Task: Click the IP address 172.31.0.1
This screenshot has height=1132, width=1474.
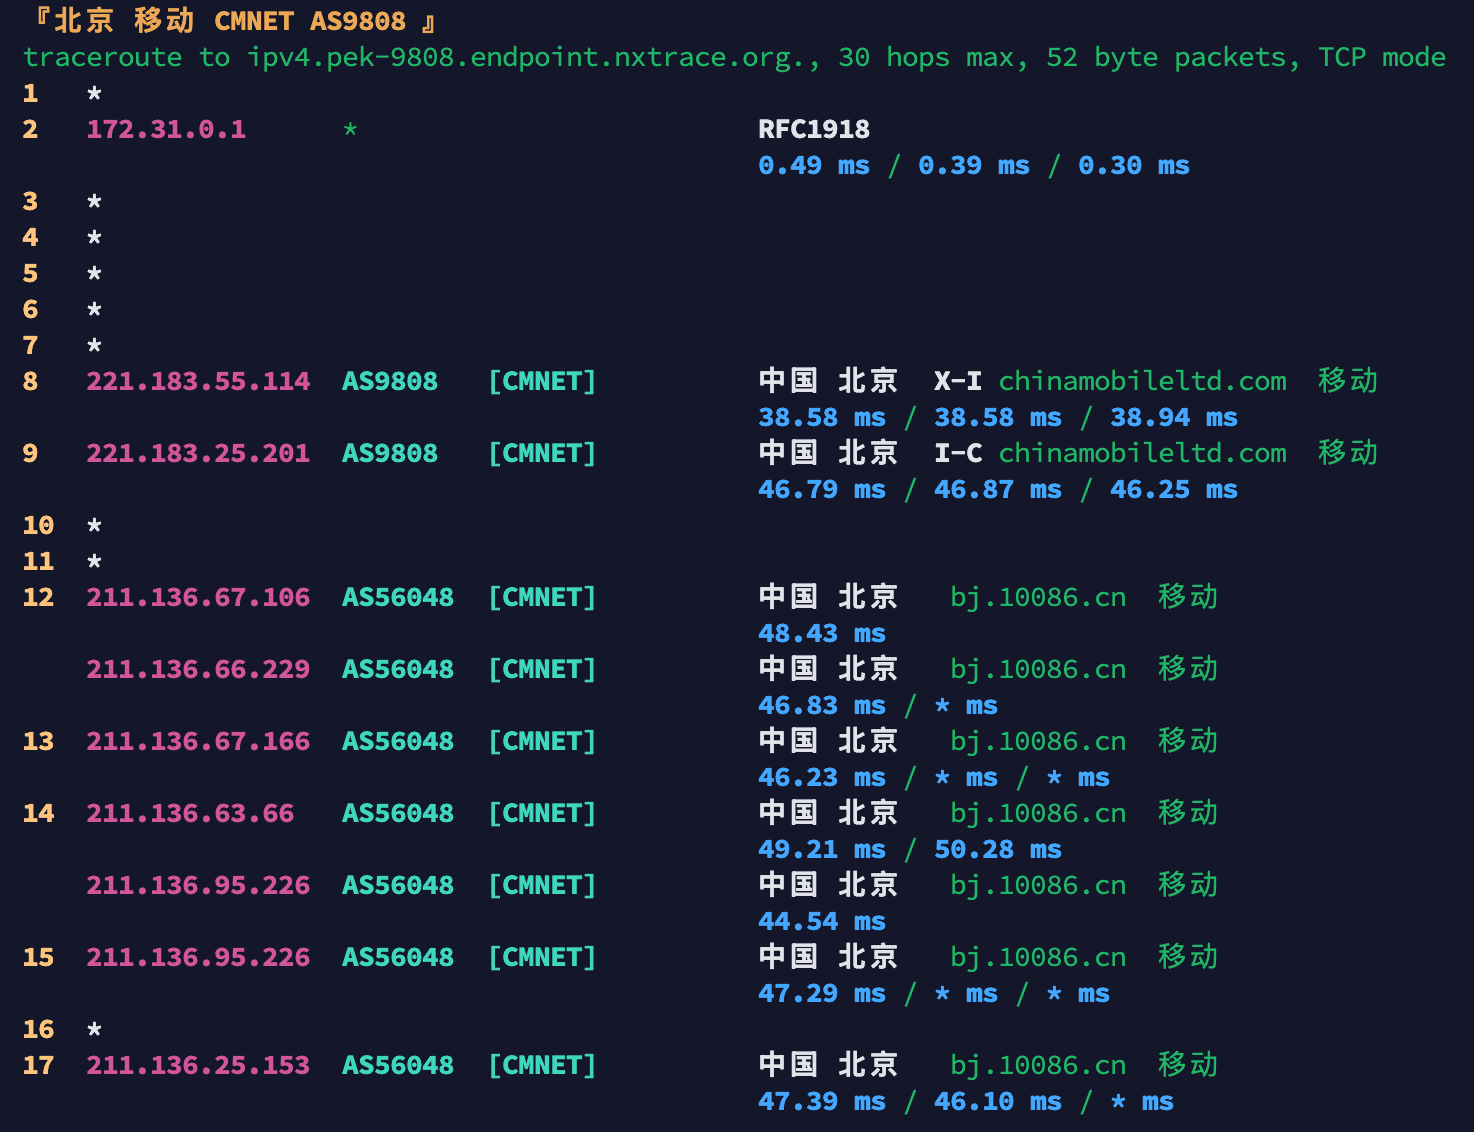Action: [166, 130]
